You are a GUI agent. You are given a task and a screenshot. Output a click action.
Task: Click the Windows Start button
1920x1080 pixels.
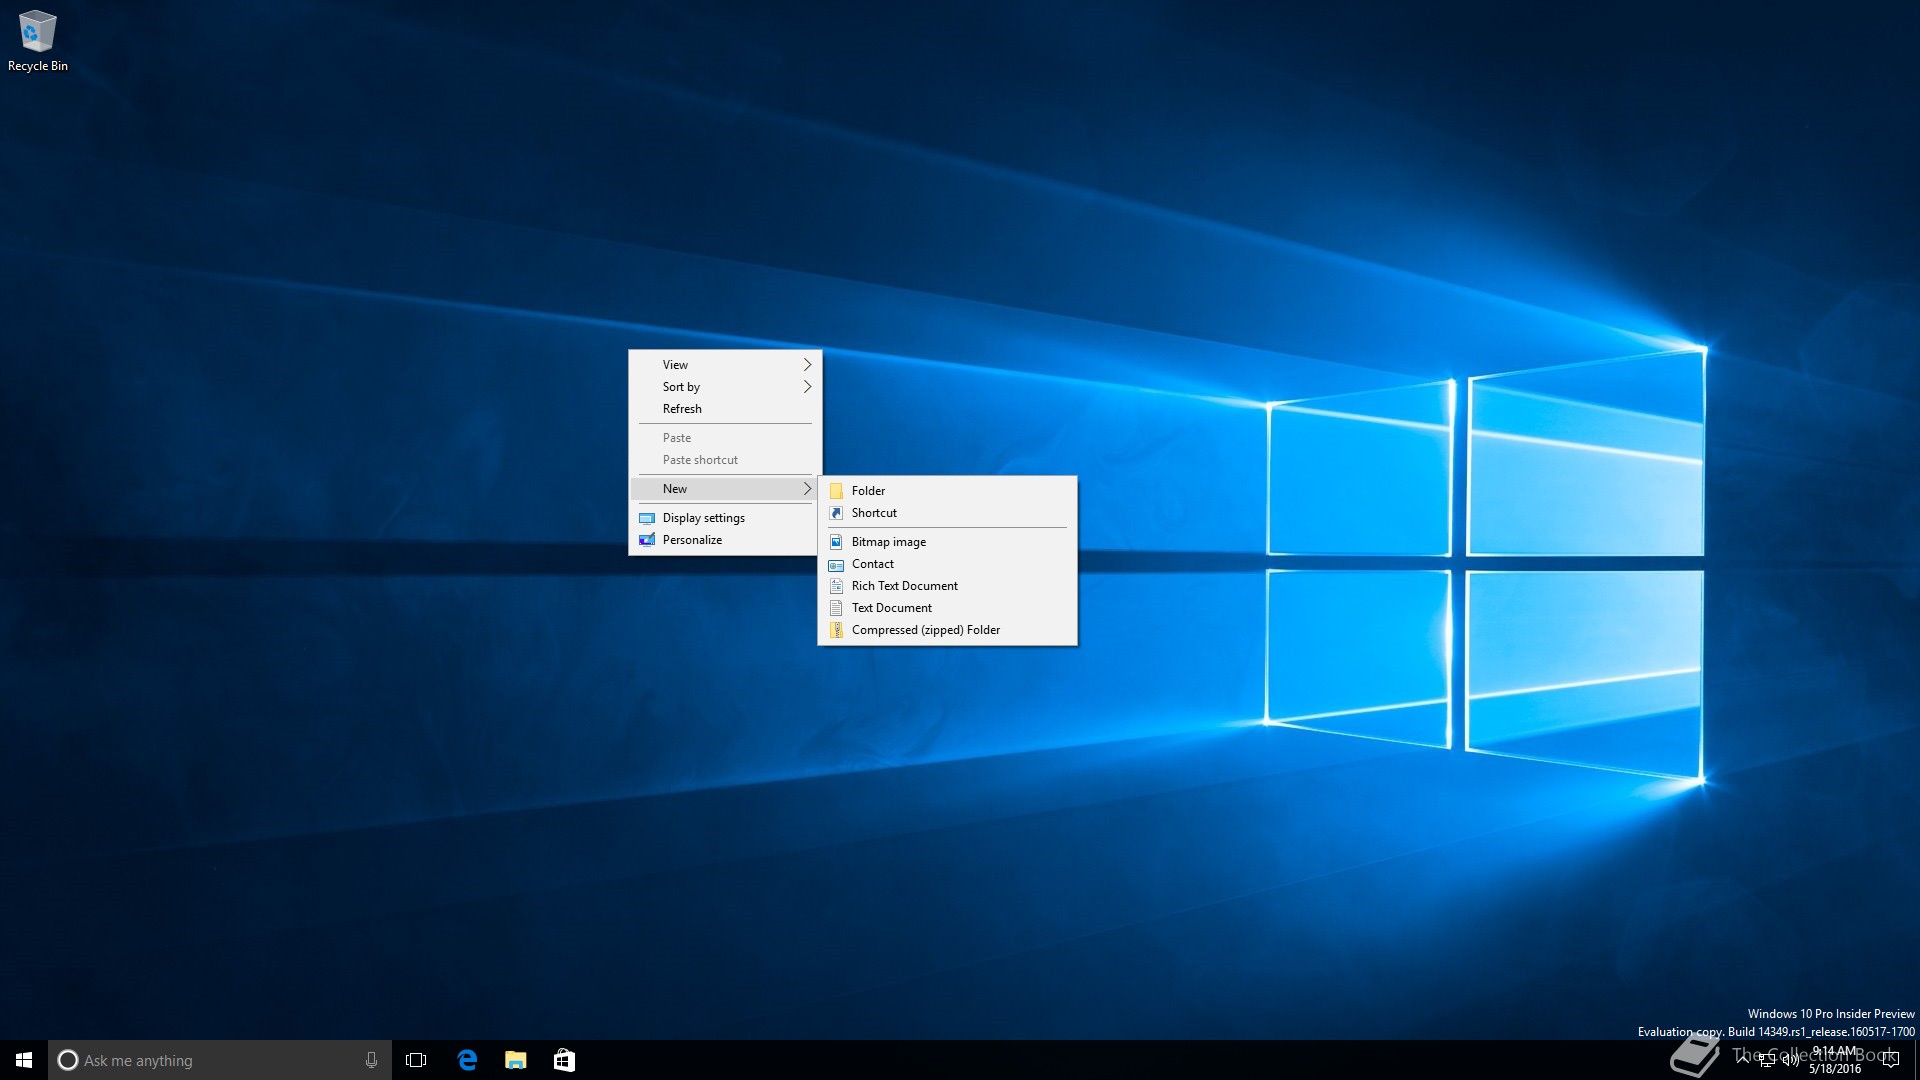pyautogui.click(x=24, y=1060)
